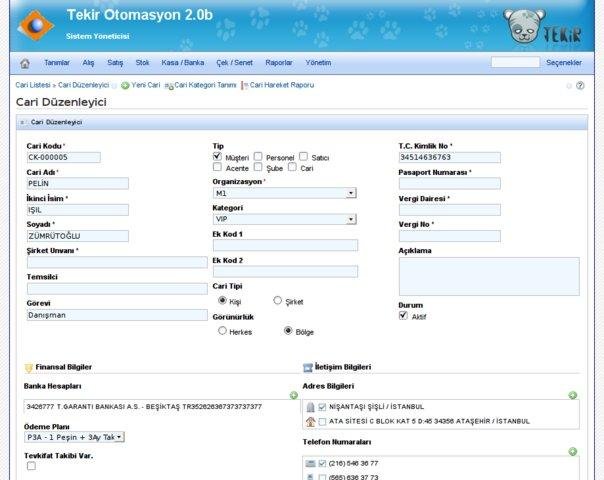Open Cari Kategori Tanımı link
Viewport: 604px width, 480px height.
[205, 85]
